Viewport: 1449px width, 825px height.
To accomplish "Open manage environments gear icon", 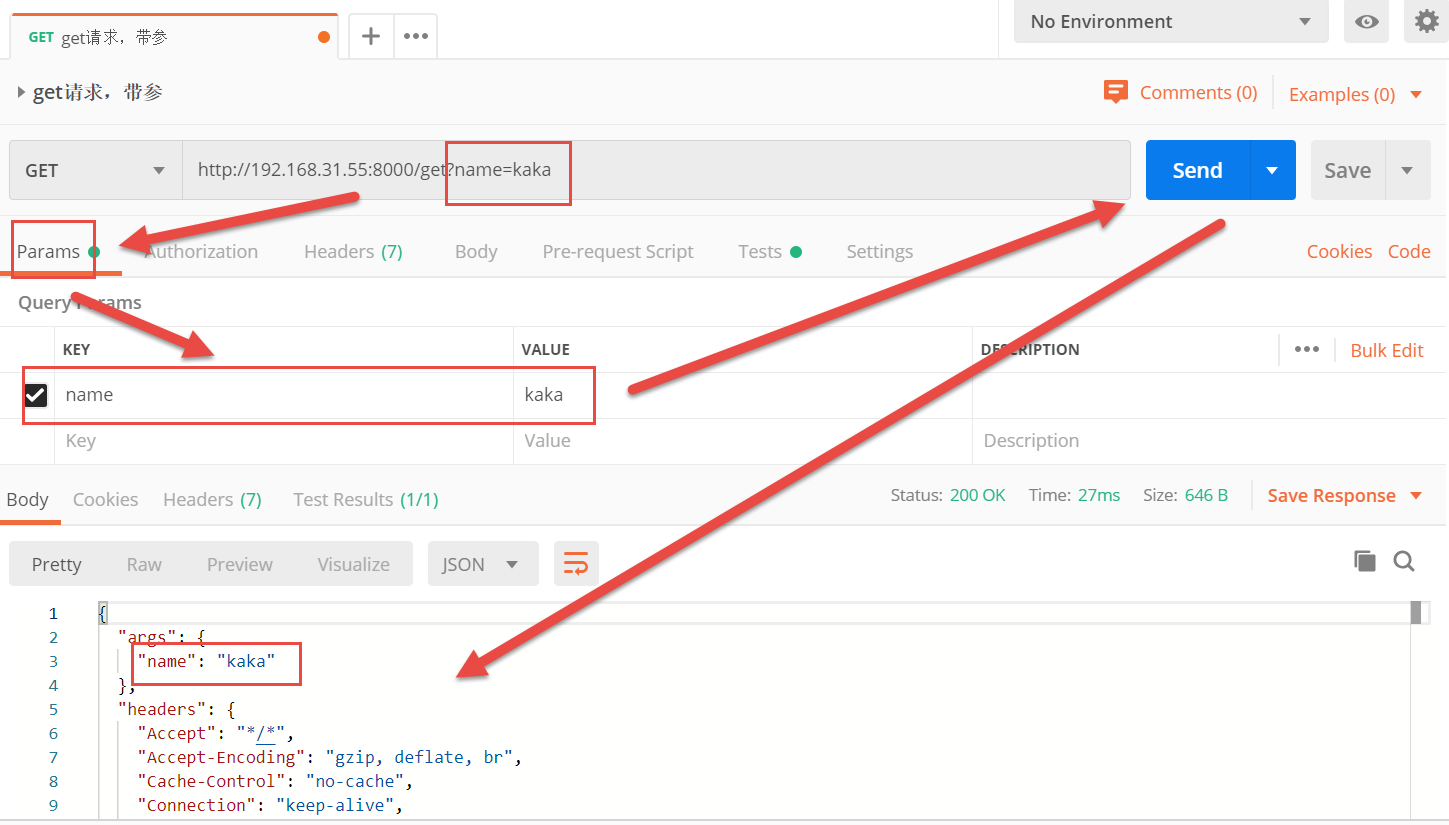I will (1426, 21).
